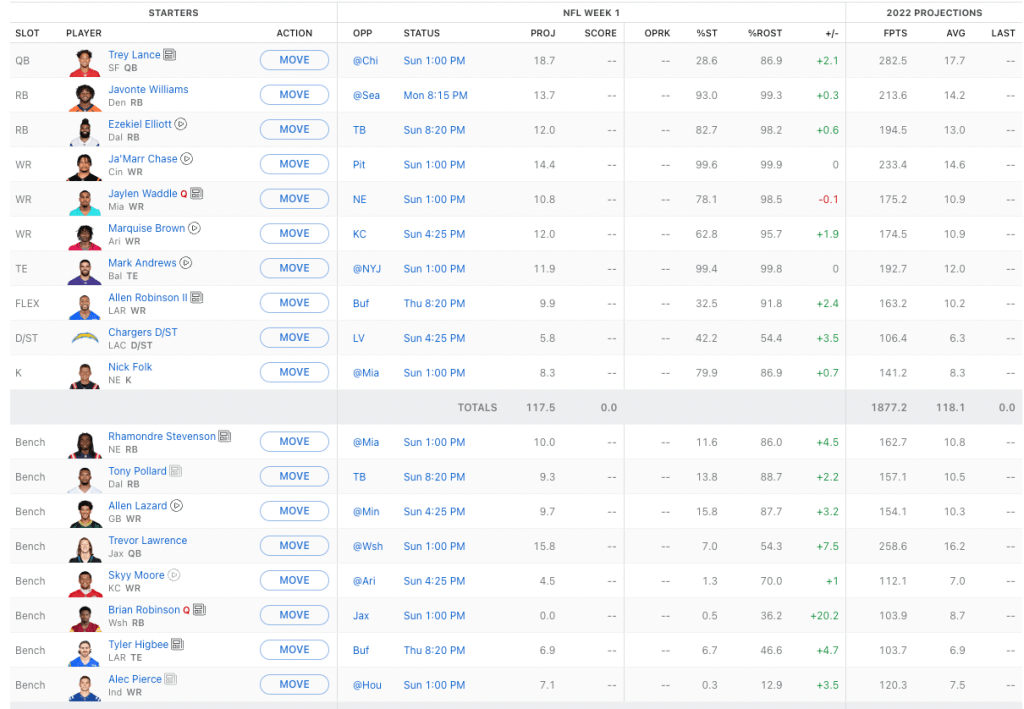Screen dimensions: 1024x709
Task: Open the news note icon beside Trey Lance
Action: [x=170, y=55]
